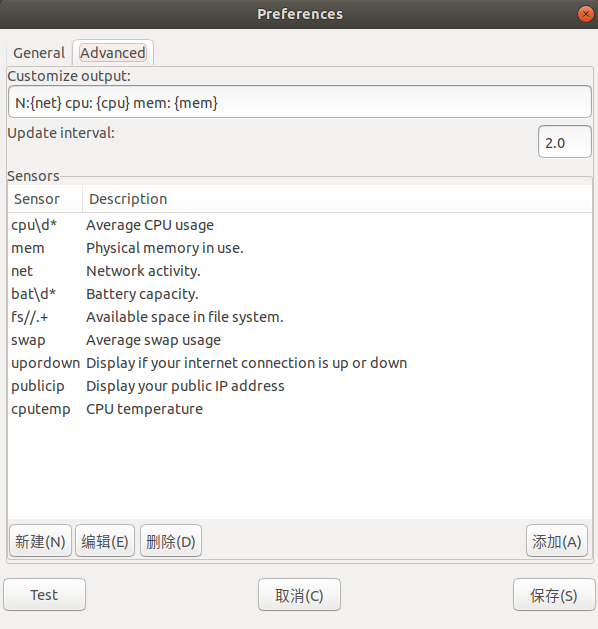Image resolution: width=598 pixels, height=629 pixels.
Task: Click 'Average CPU usage' description
Action: (x=150, y=225)
